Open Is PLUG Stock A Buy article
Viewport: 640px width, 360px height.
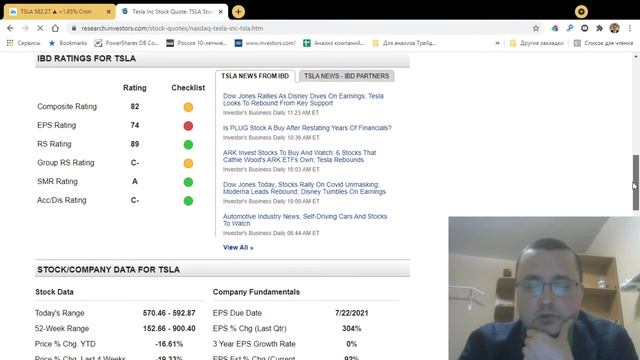coord(307,128)
